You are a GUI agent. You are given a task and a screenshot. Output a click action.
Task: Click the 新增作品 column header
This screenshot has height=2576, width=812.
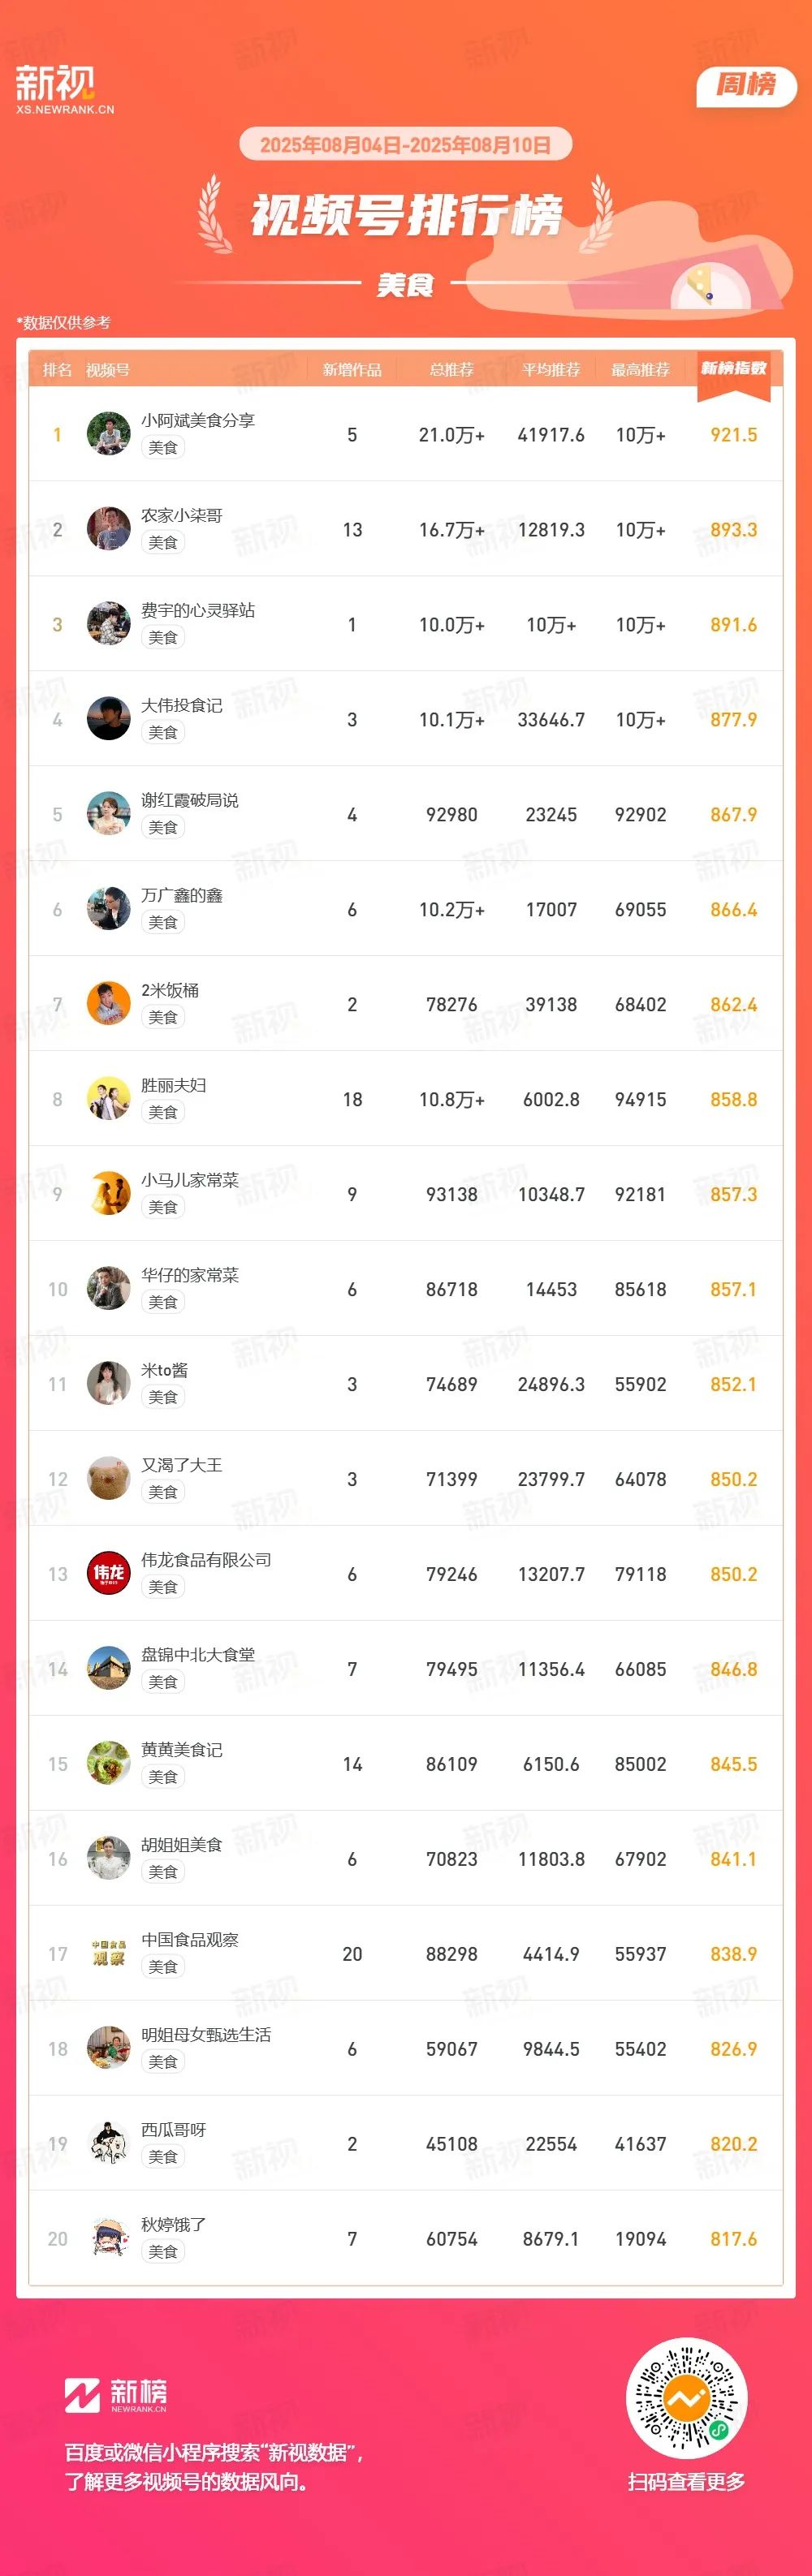click(x=352, y=370)
